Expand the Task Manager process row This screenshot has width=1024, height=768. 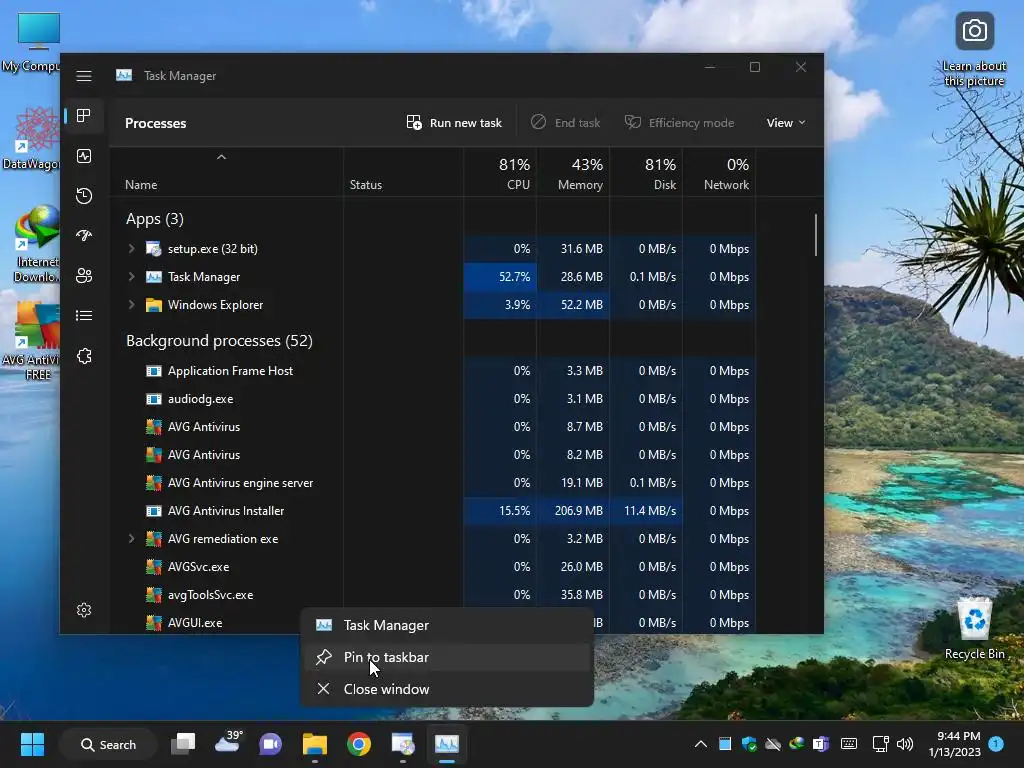click(x=131, y=277)
